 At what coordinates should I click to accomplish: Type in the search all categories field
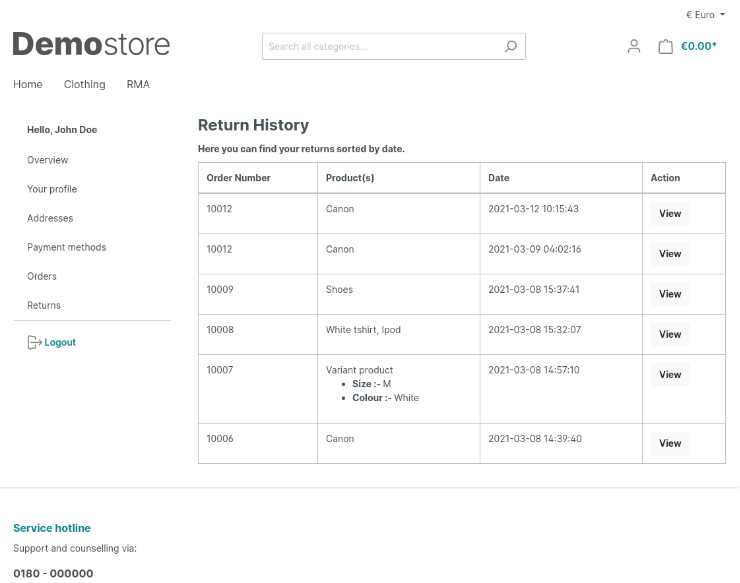point(380,46)
